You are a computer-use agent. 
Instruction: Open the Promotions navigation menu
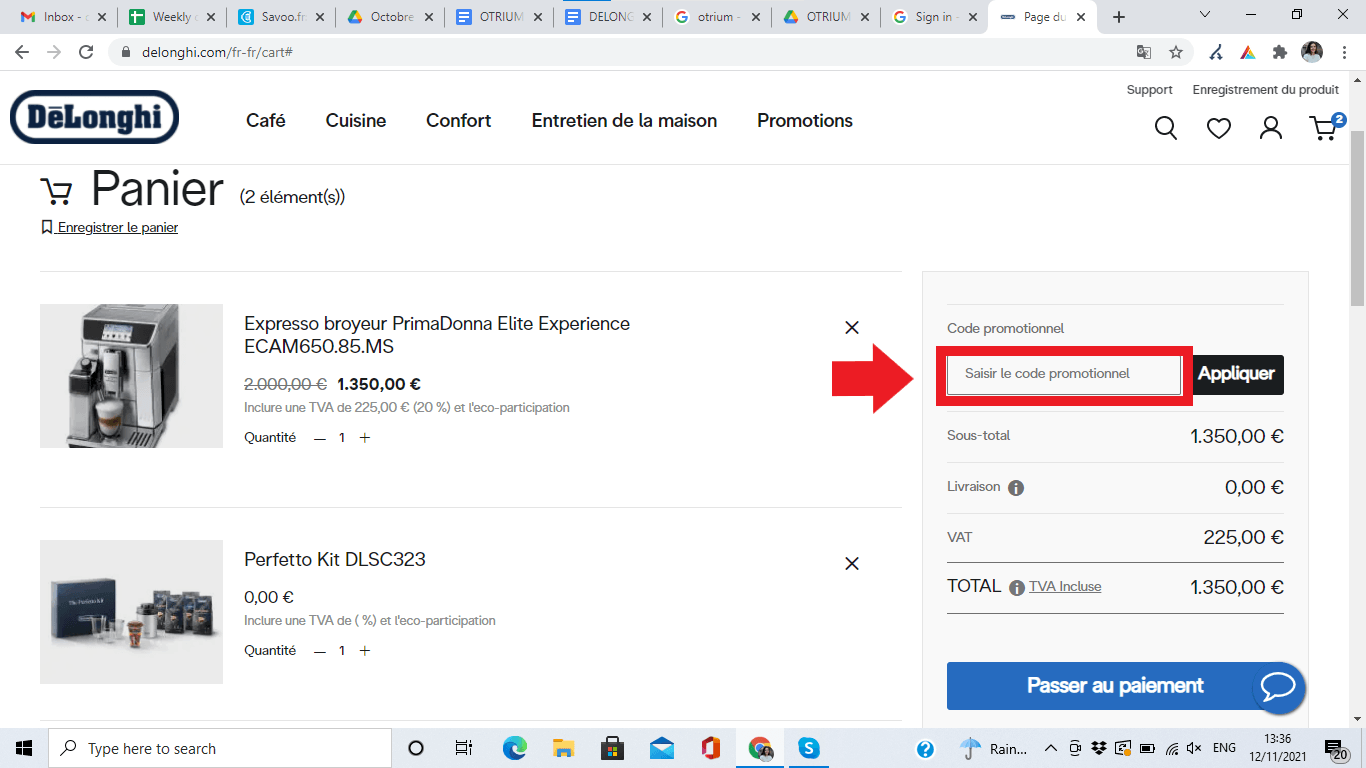click(x=804, y=121)
